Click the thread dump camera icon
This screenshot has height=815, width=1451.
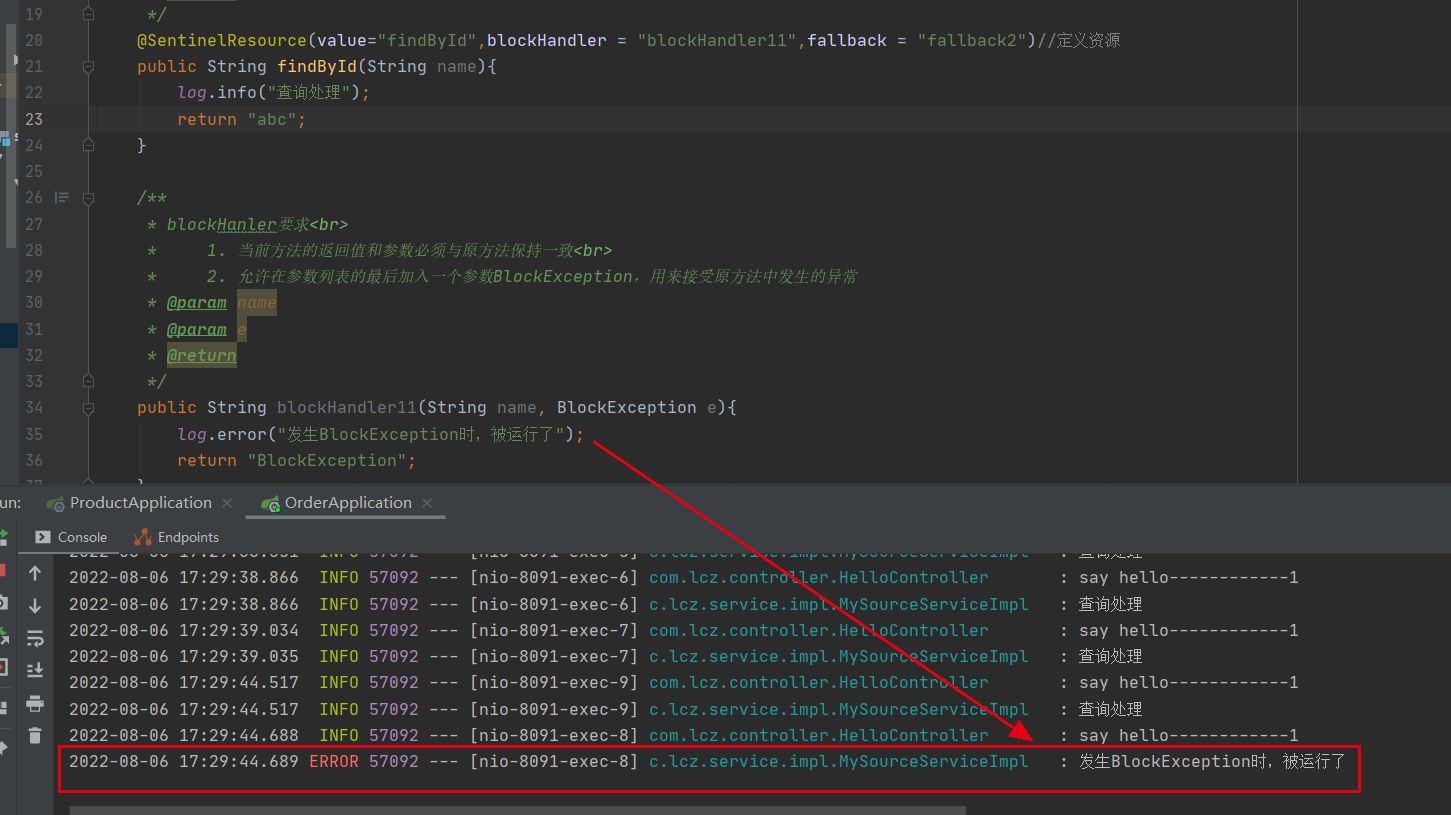tap(3, 603)
